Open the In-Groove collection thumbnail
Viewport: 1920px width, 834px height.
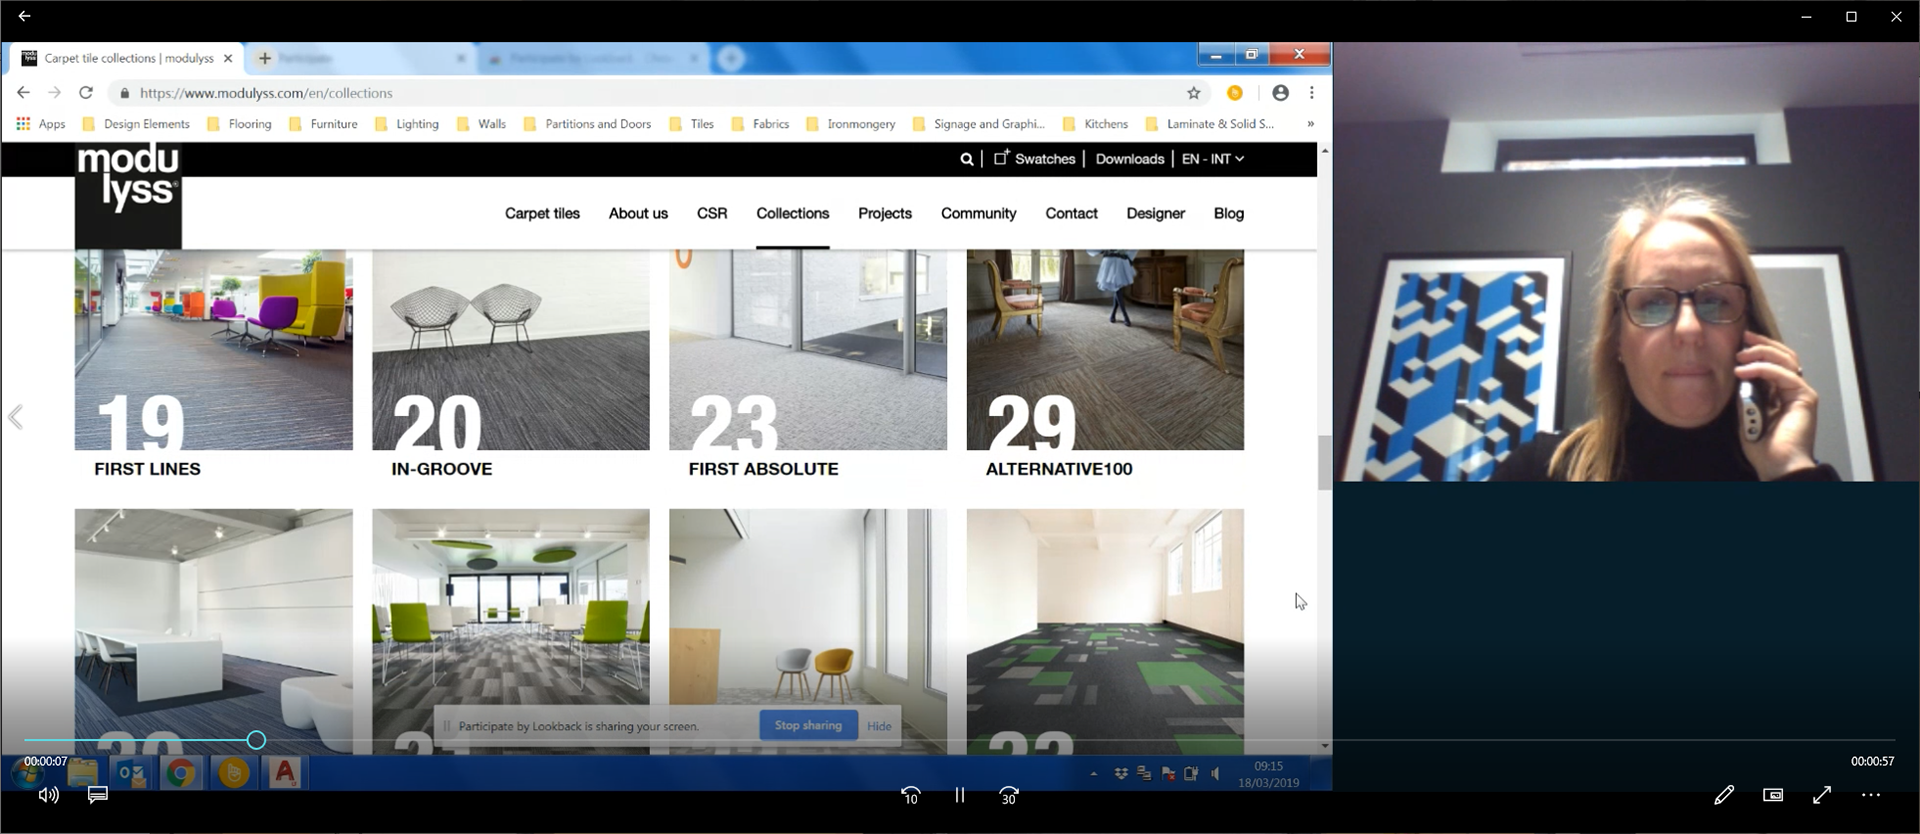tap(511, 350)
